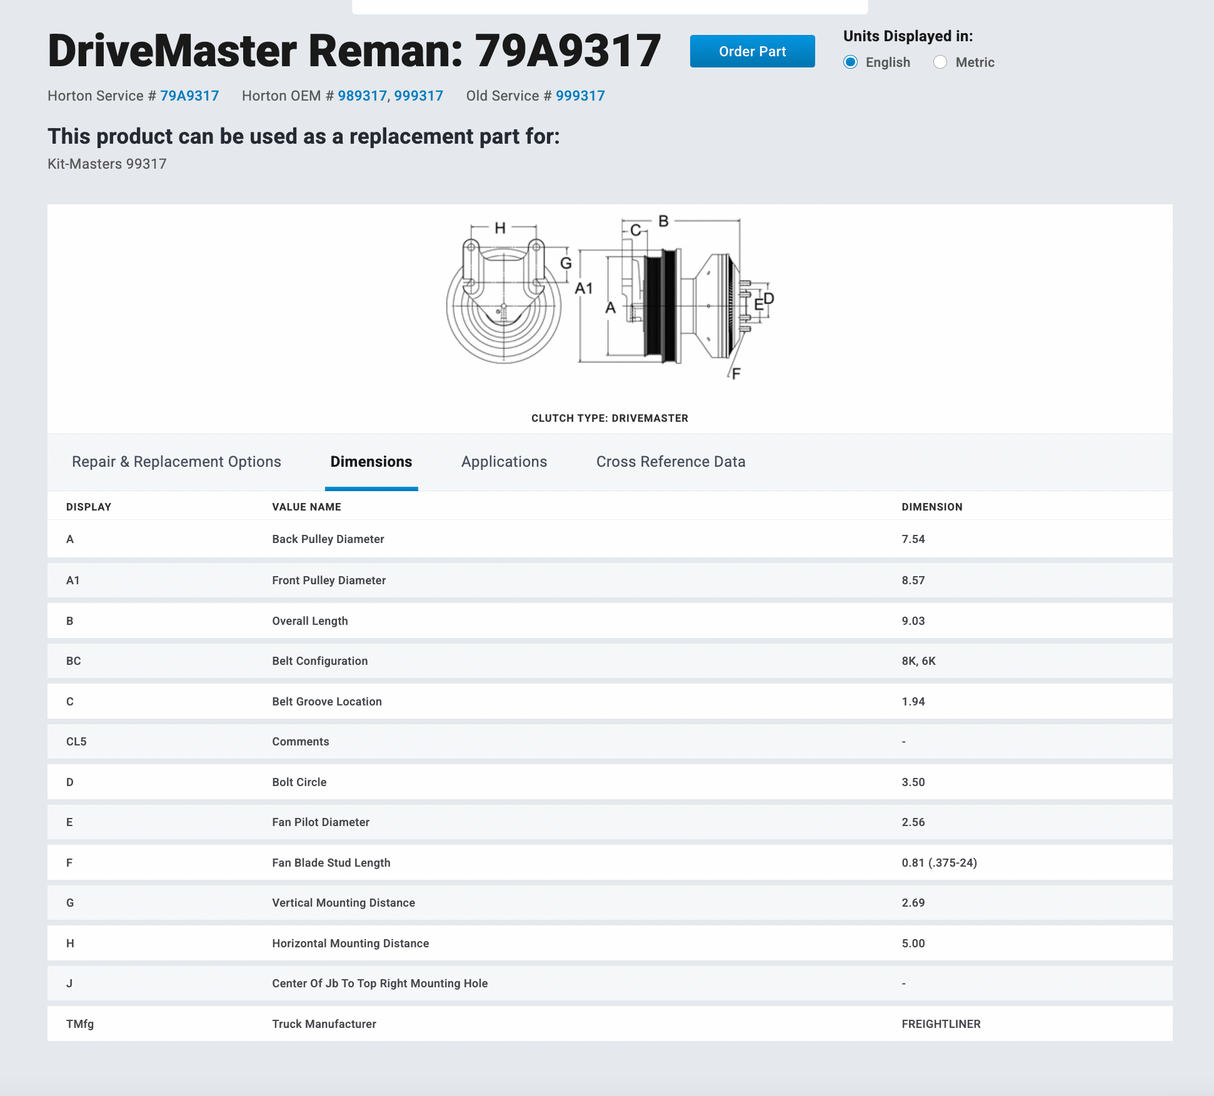The image size is (1214, 1096).
Task: Select the Dimensions tab
Action: coord(371,462)
